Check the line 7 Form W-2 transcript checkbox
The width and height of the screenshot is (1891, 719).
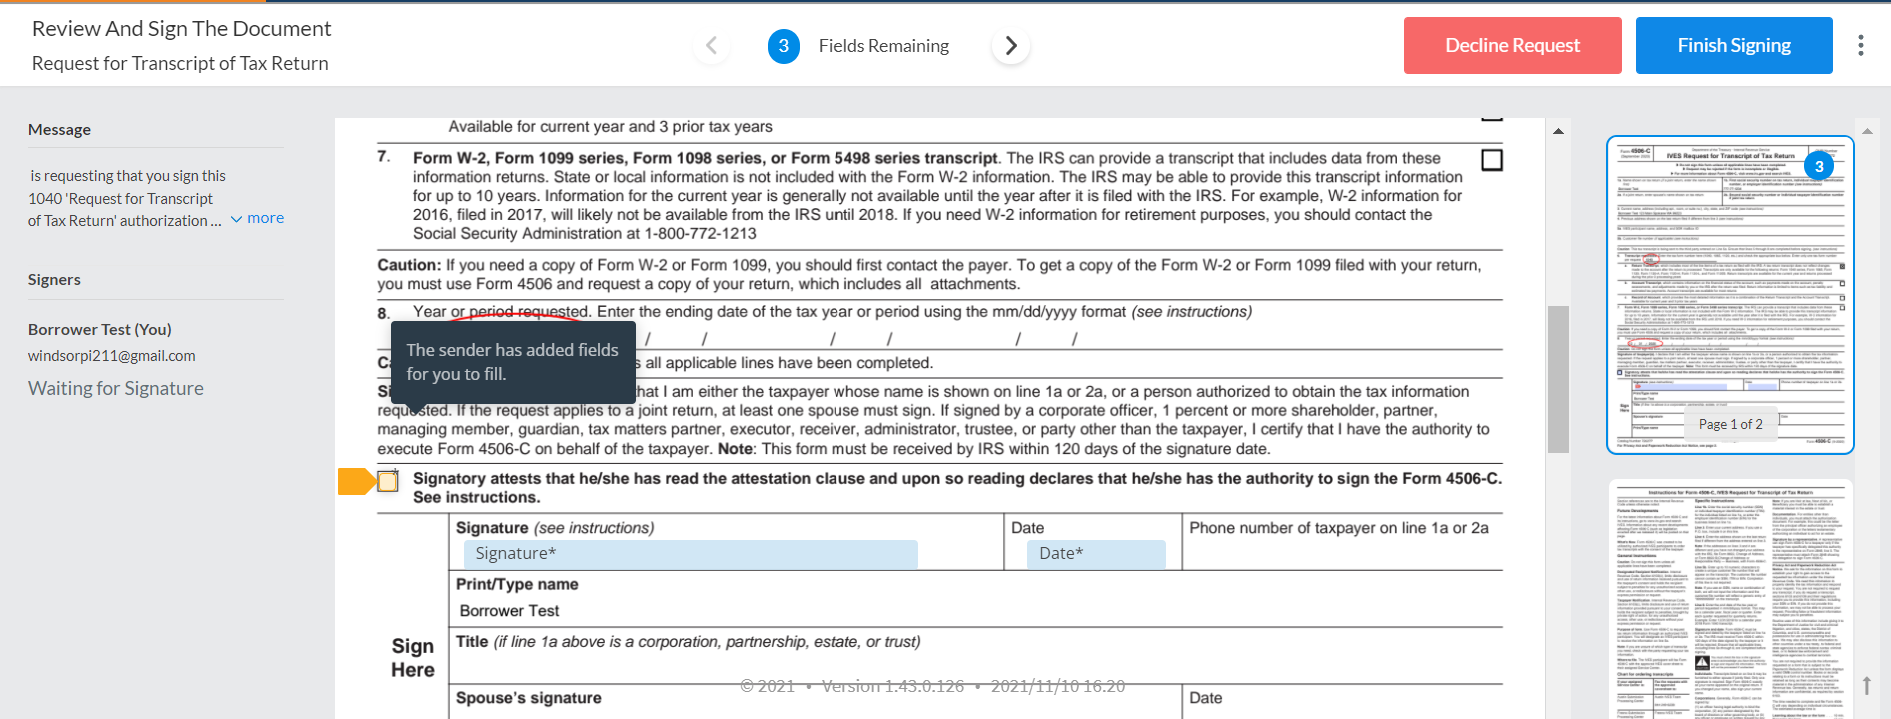(x=1492, y=160)
